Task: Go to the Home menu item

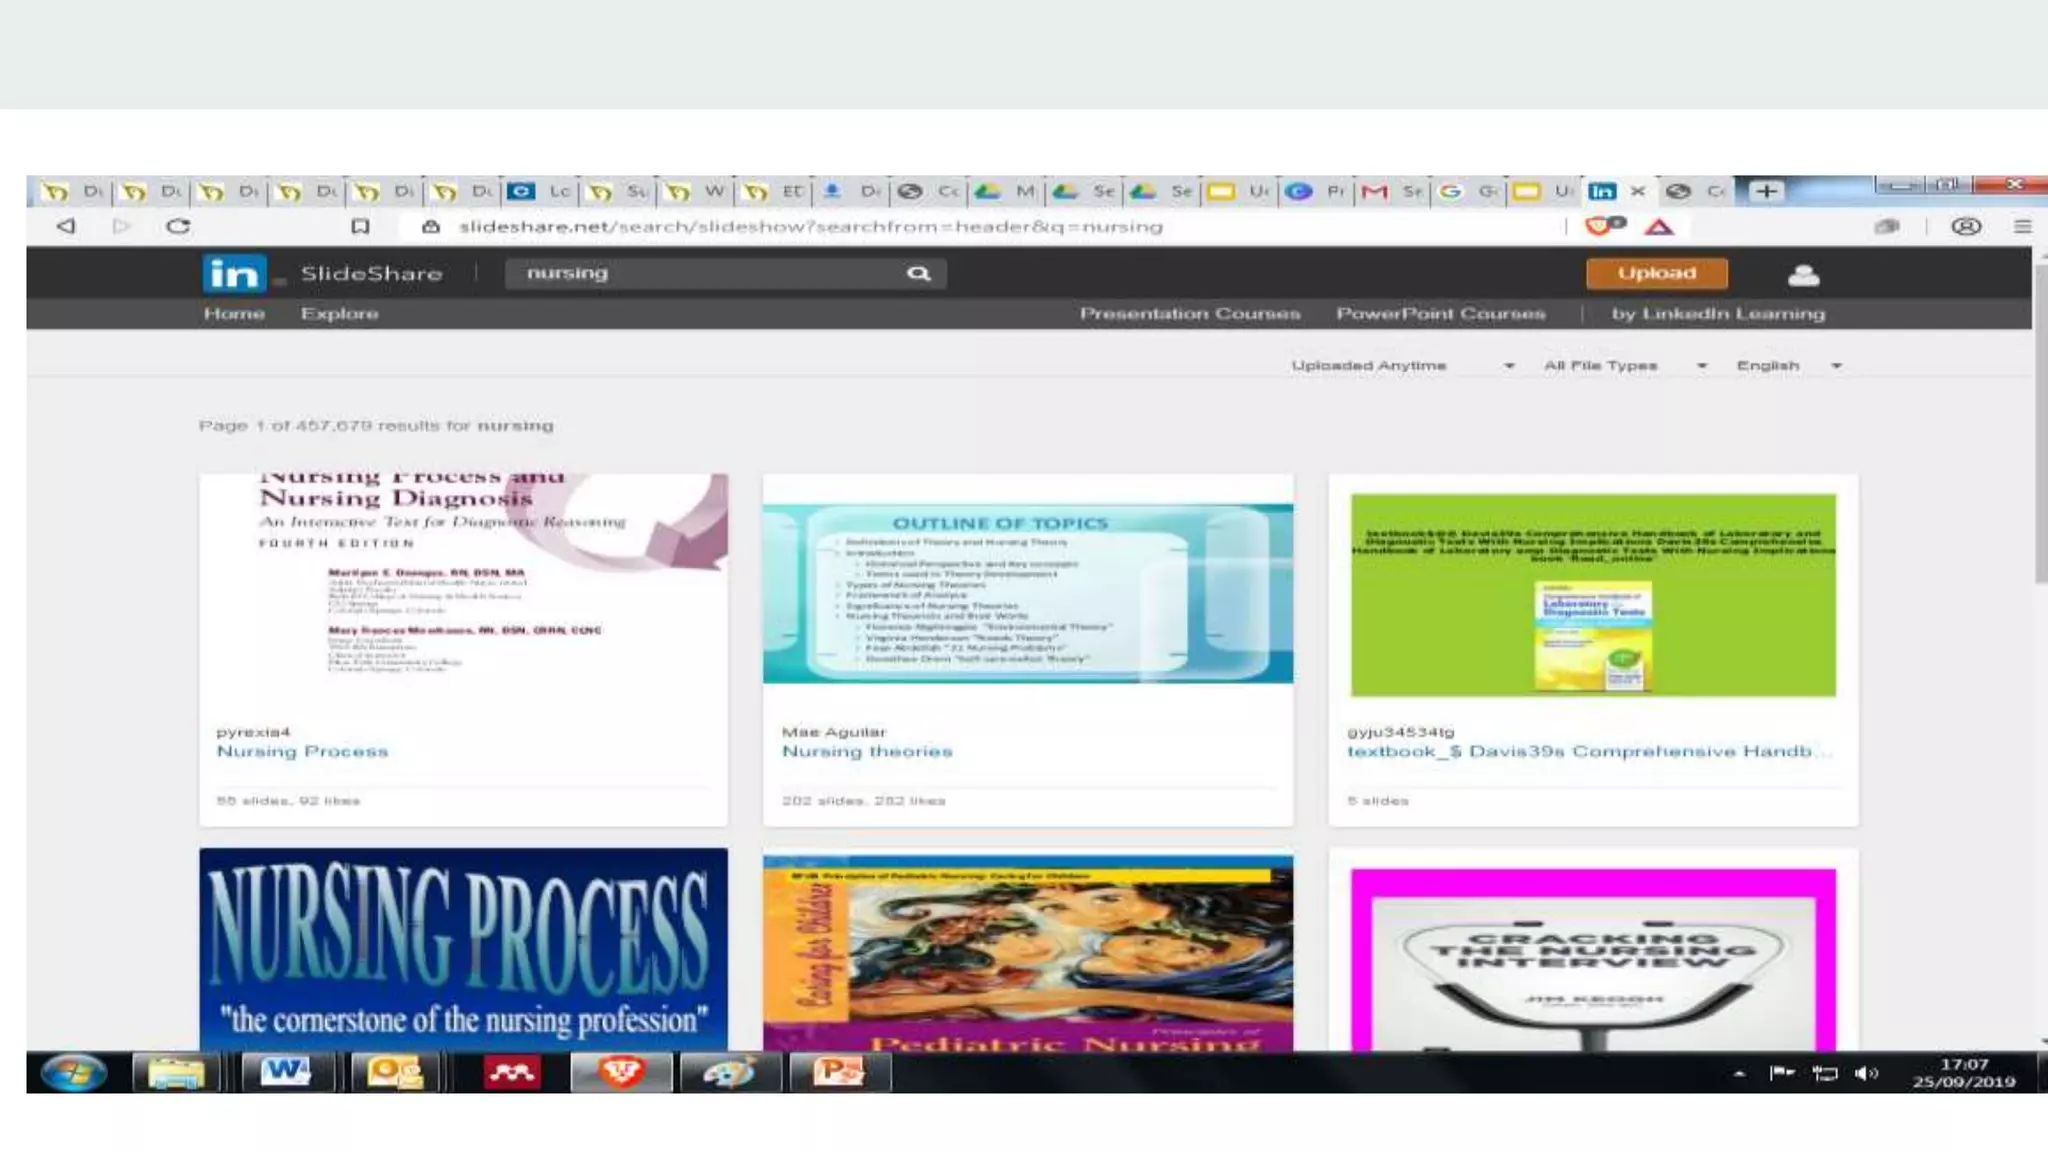Action: pos(234,314)
